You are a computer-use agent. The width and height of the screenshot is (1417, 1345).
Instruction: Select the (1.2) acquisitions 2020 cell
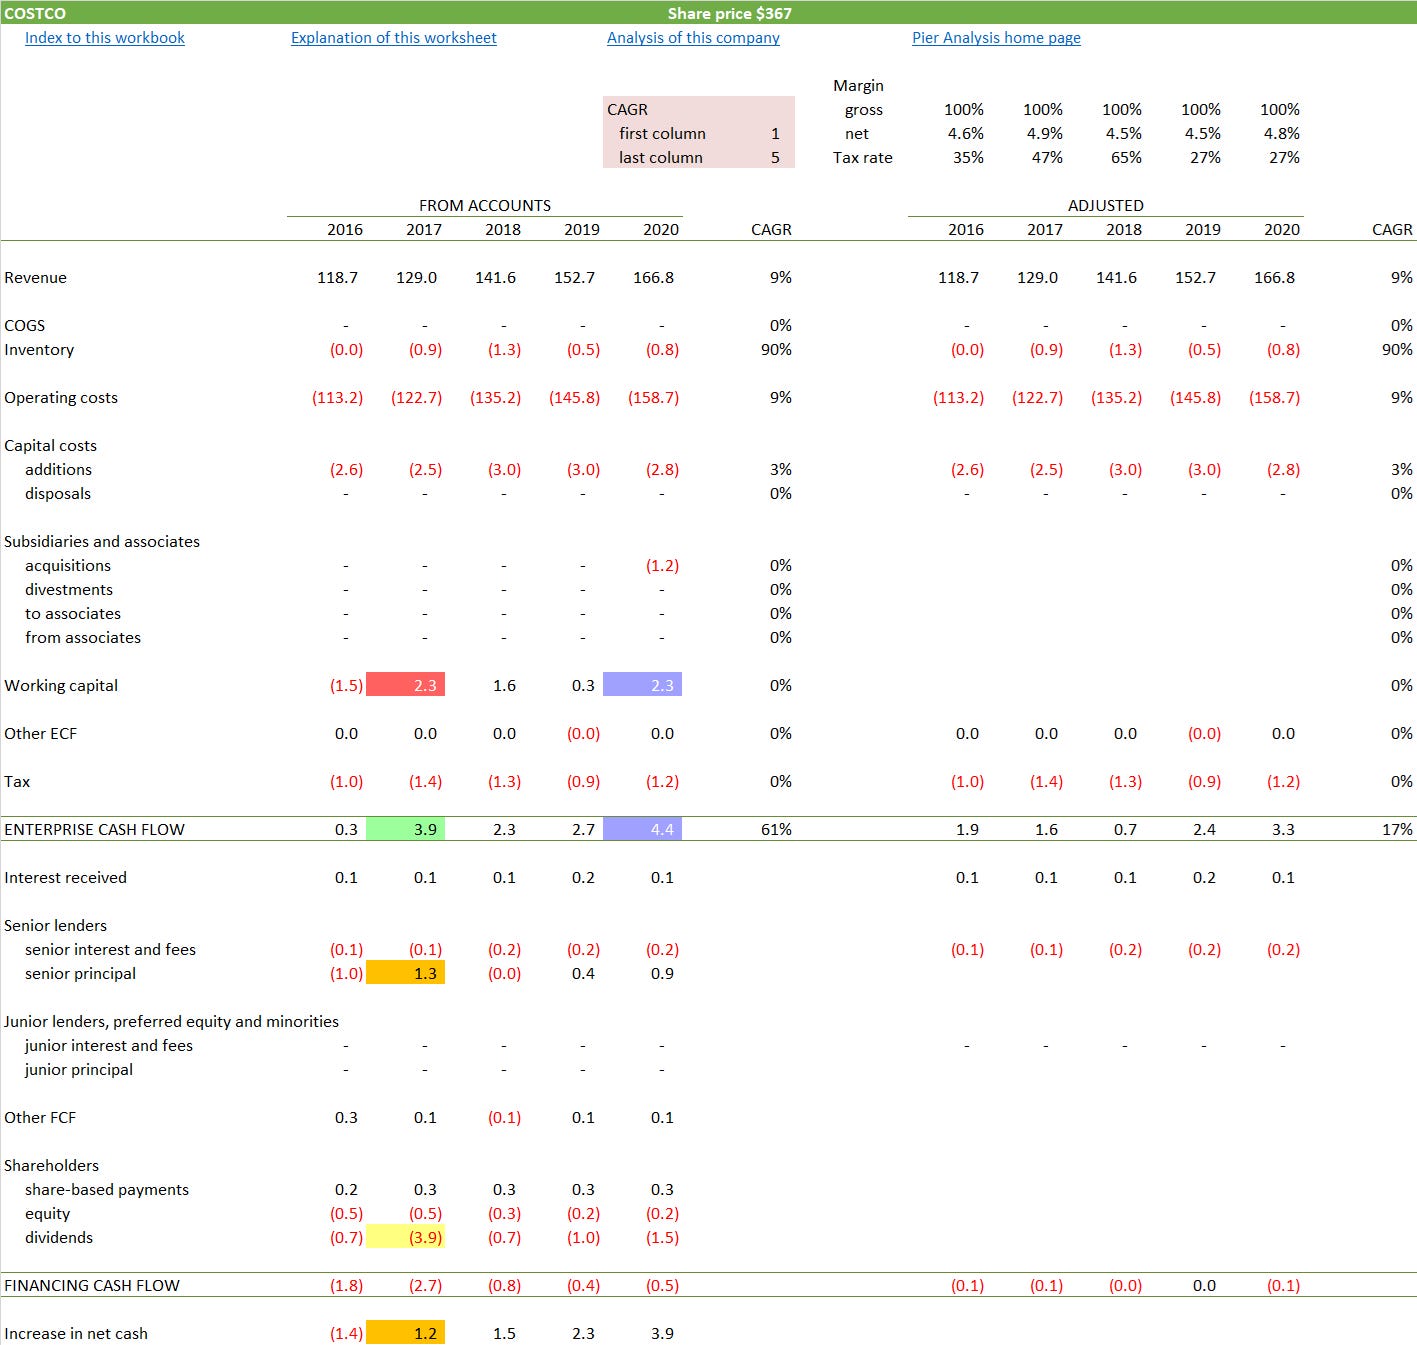pos(662,565)
